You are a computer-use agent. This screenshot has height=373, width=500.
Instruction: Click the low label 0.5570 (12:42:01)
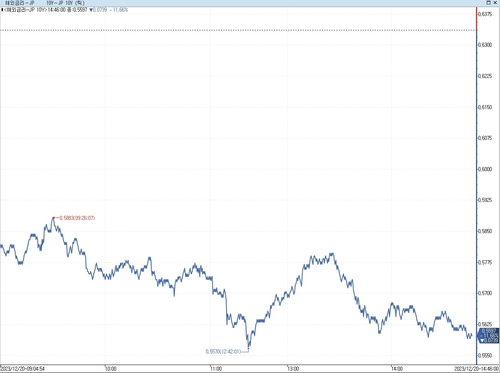point(223,351)
